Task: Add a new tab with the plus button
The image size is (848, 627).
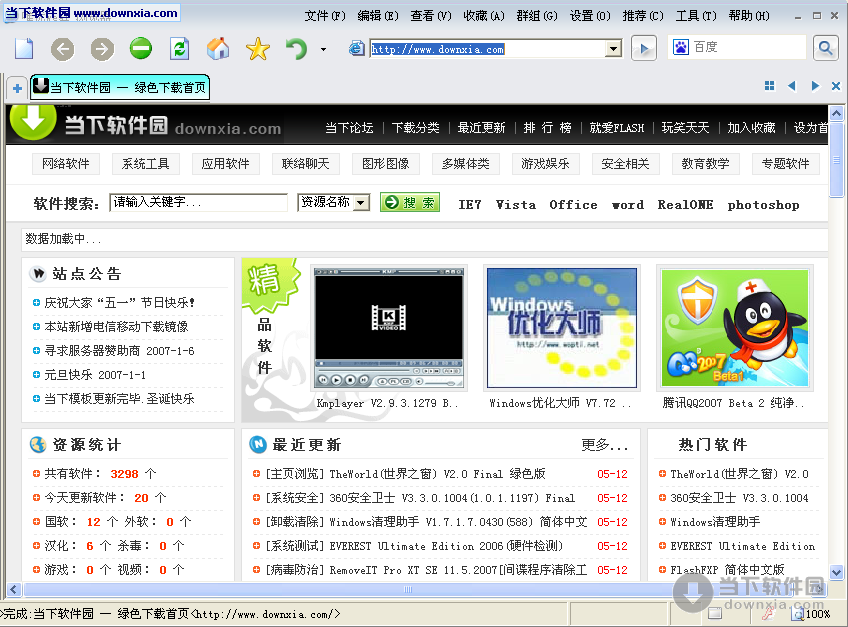Action: pyautogui.click(x=17, y=88)
